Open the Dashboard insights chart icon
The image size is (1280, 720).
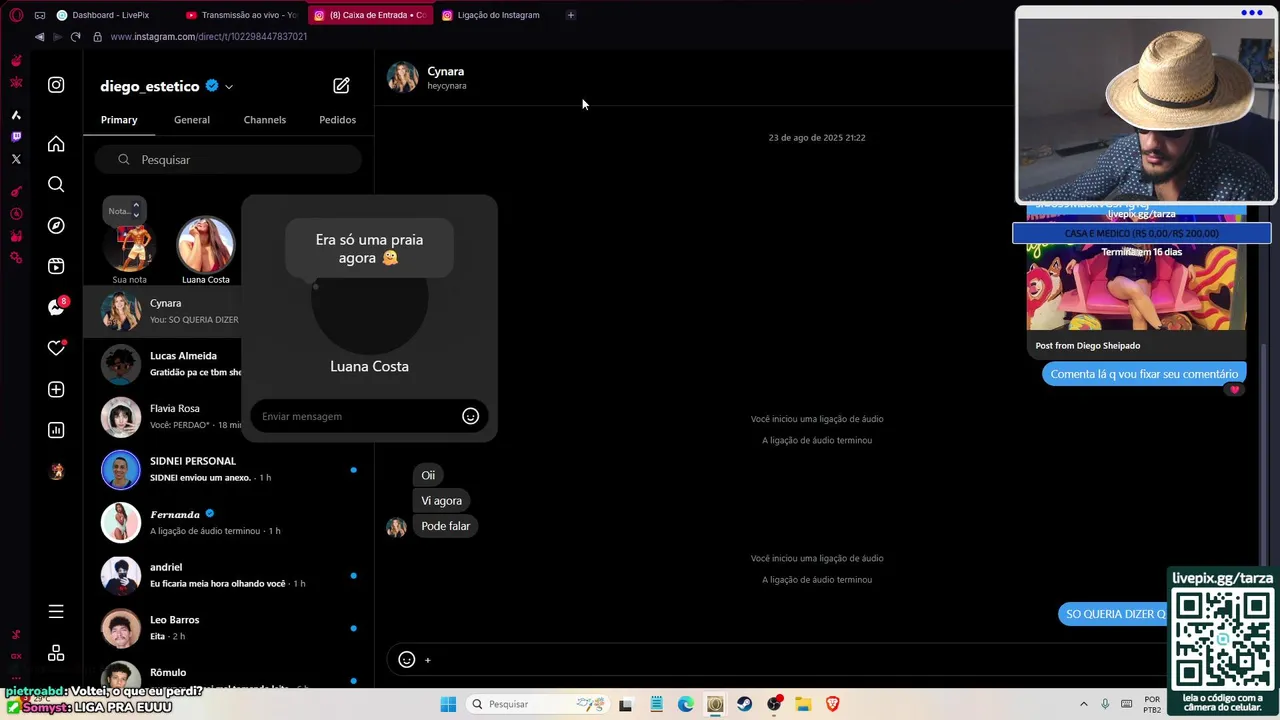[x=56, y=430]
